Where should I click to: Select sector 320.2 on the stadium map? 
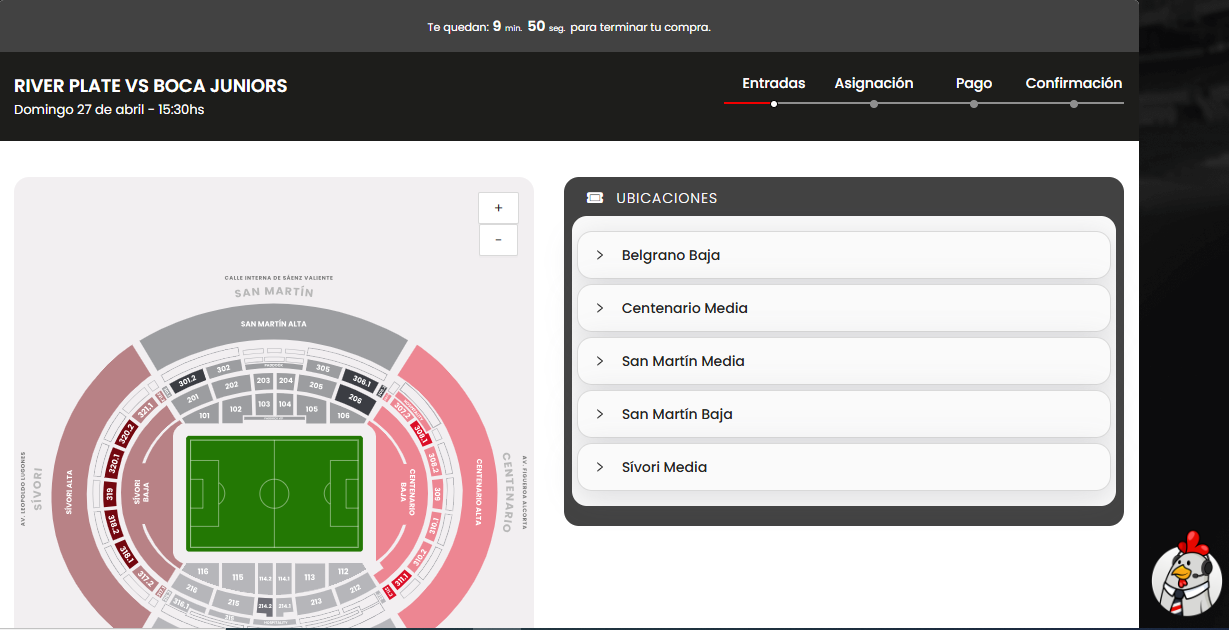126,433
